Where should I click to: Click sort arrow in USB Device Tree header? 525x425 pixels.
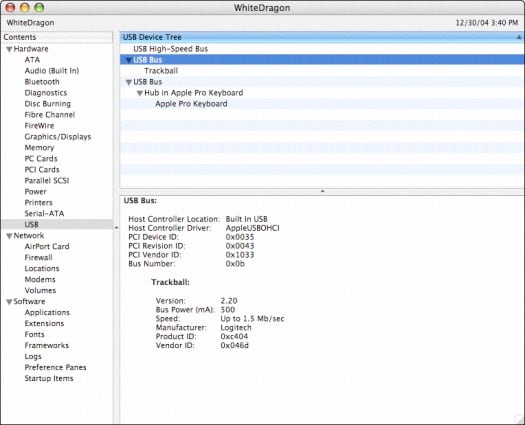pos(519,37)
